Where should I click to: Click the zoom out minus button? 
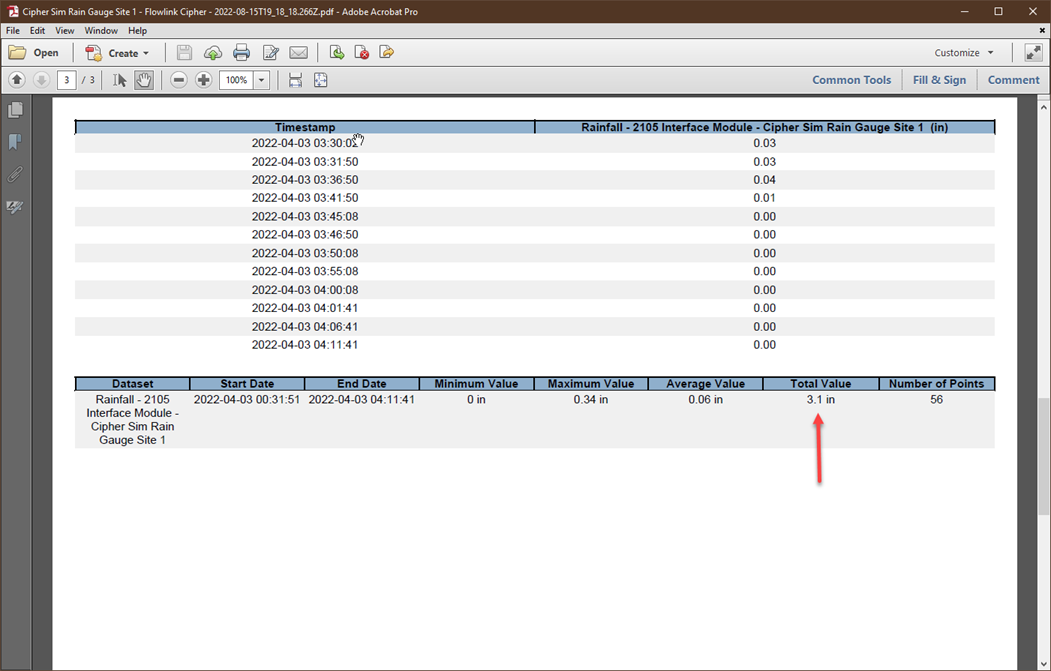click(179, 80)
